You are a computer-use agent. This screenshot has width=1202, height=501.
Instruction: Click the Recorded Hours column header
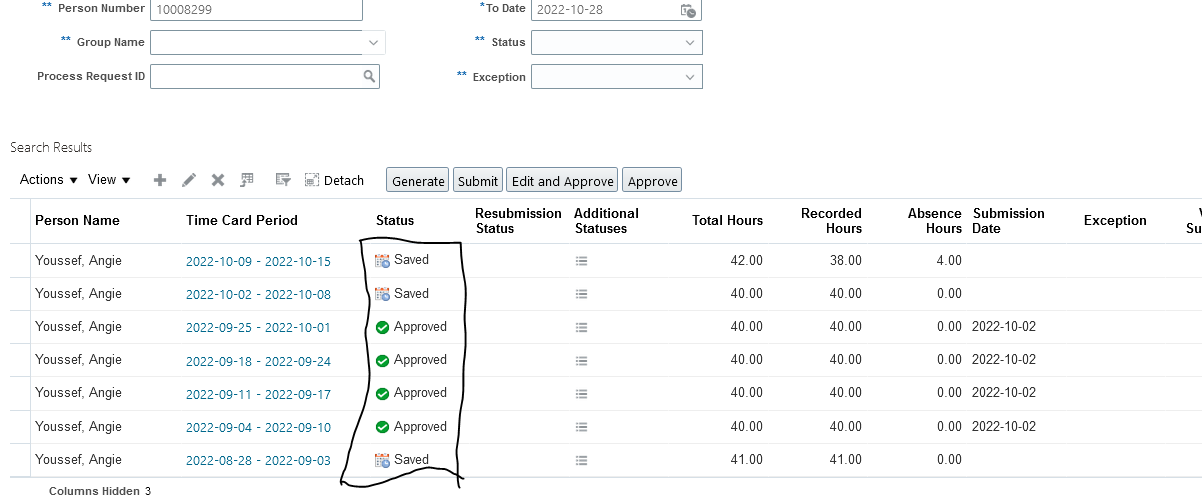(x=831, y=220)
